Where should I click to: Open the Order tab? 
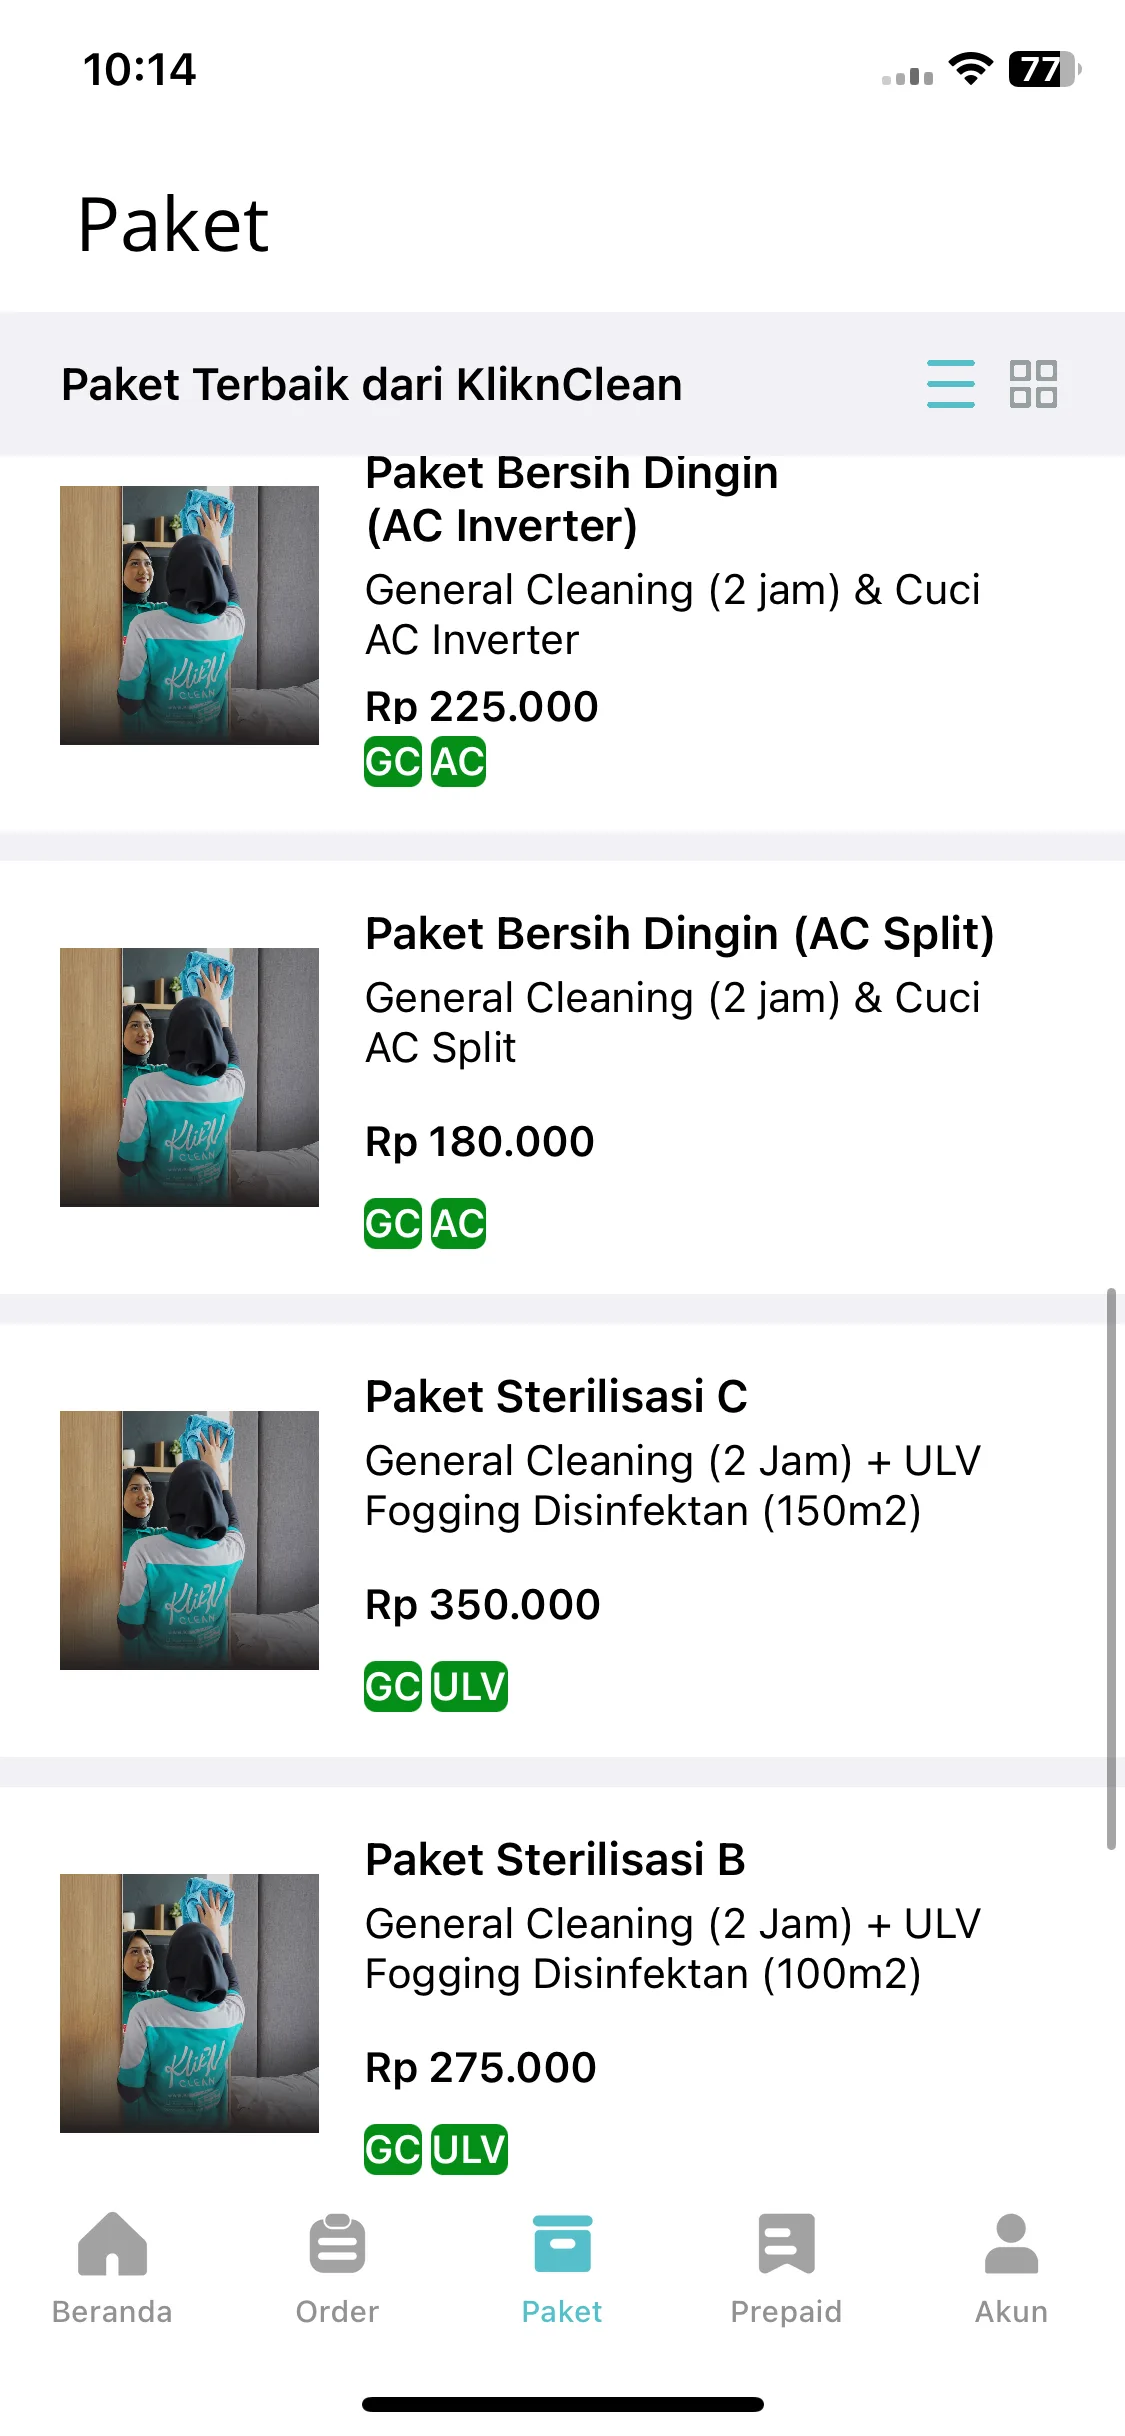pyautogui.click(x=337, y=2268)
